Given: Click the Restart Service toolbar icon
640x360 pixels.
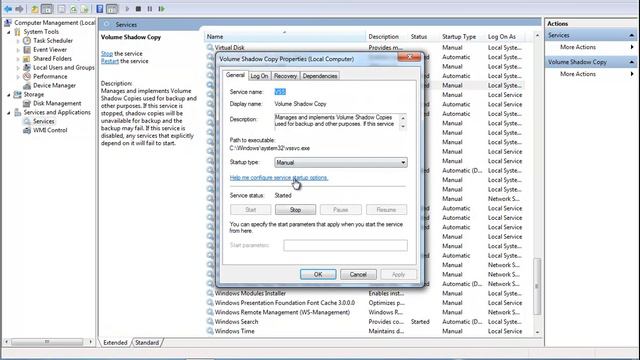Looking at the screenshot, I should 162,9.
